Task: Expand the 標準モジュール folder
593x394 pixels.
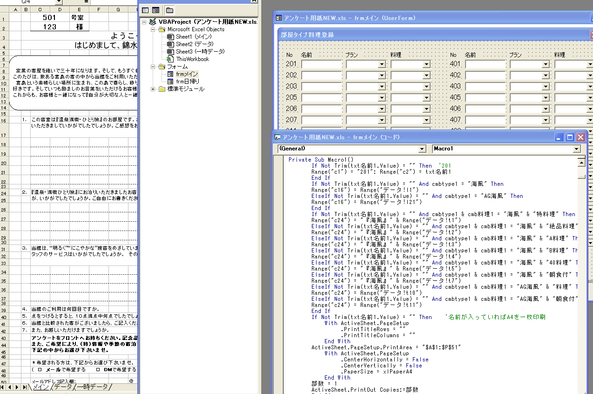Action: click(152, 89)
